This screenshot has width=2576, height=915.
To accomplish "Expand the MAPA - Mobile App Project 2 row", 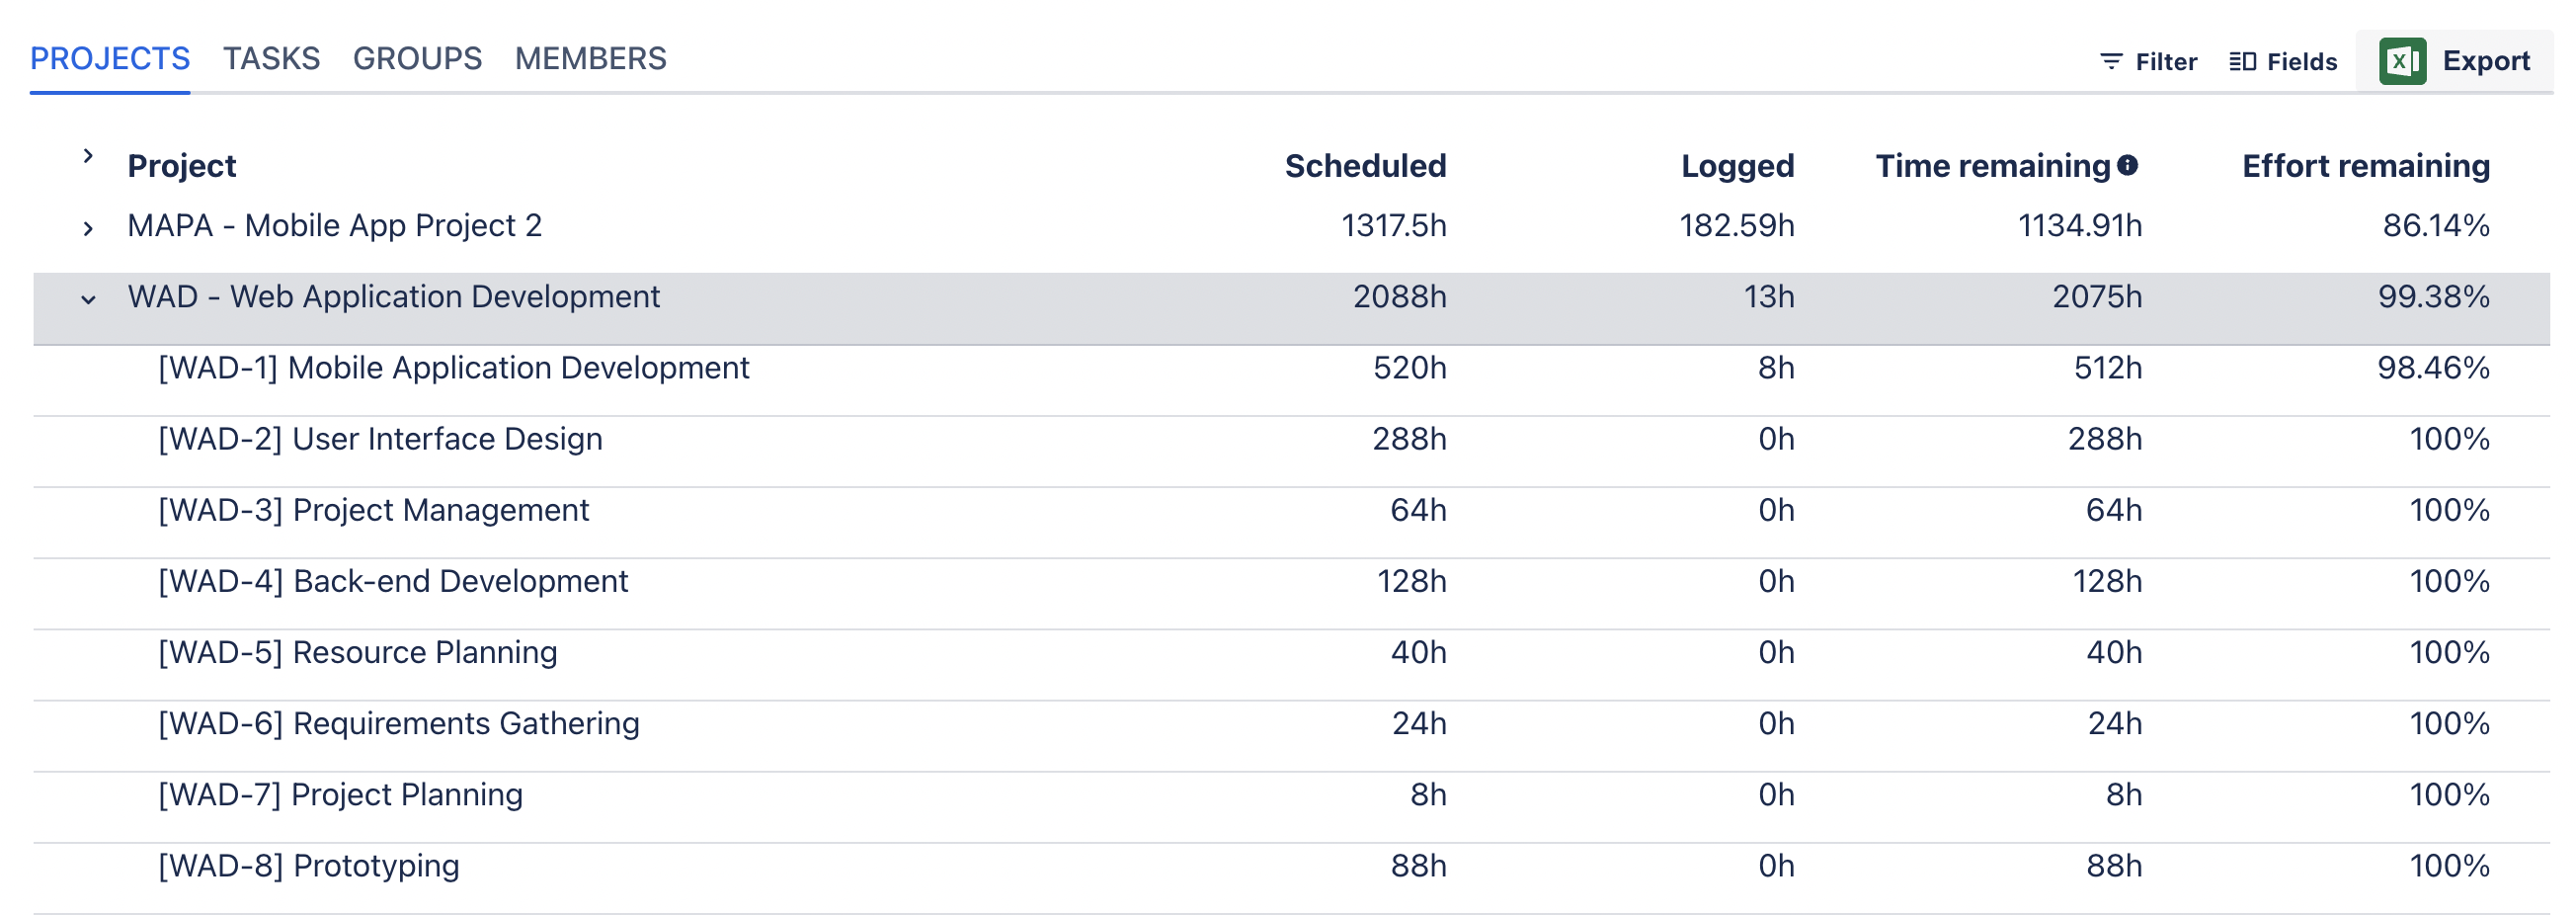I will [x=88, y=229].
